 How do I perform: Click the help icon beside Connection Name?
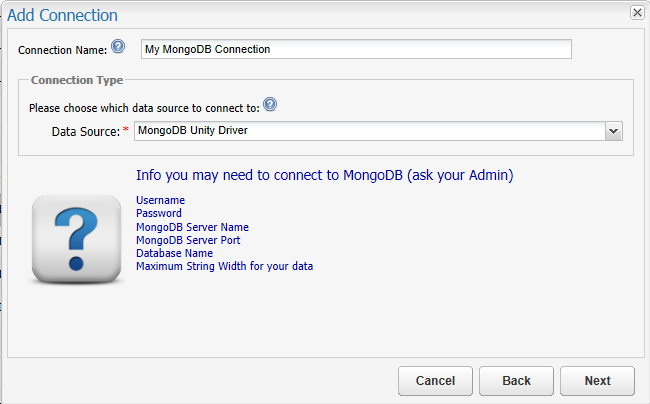(x=118, y=46)
